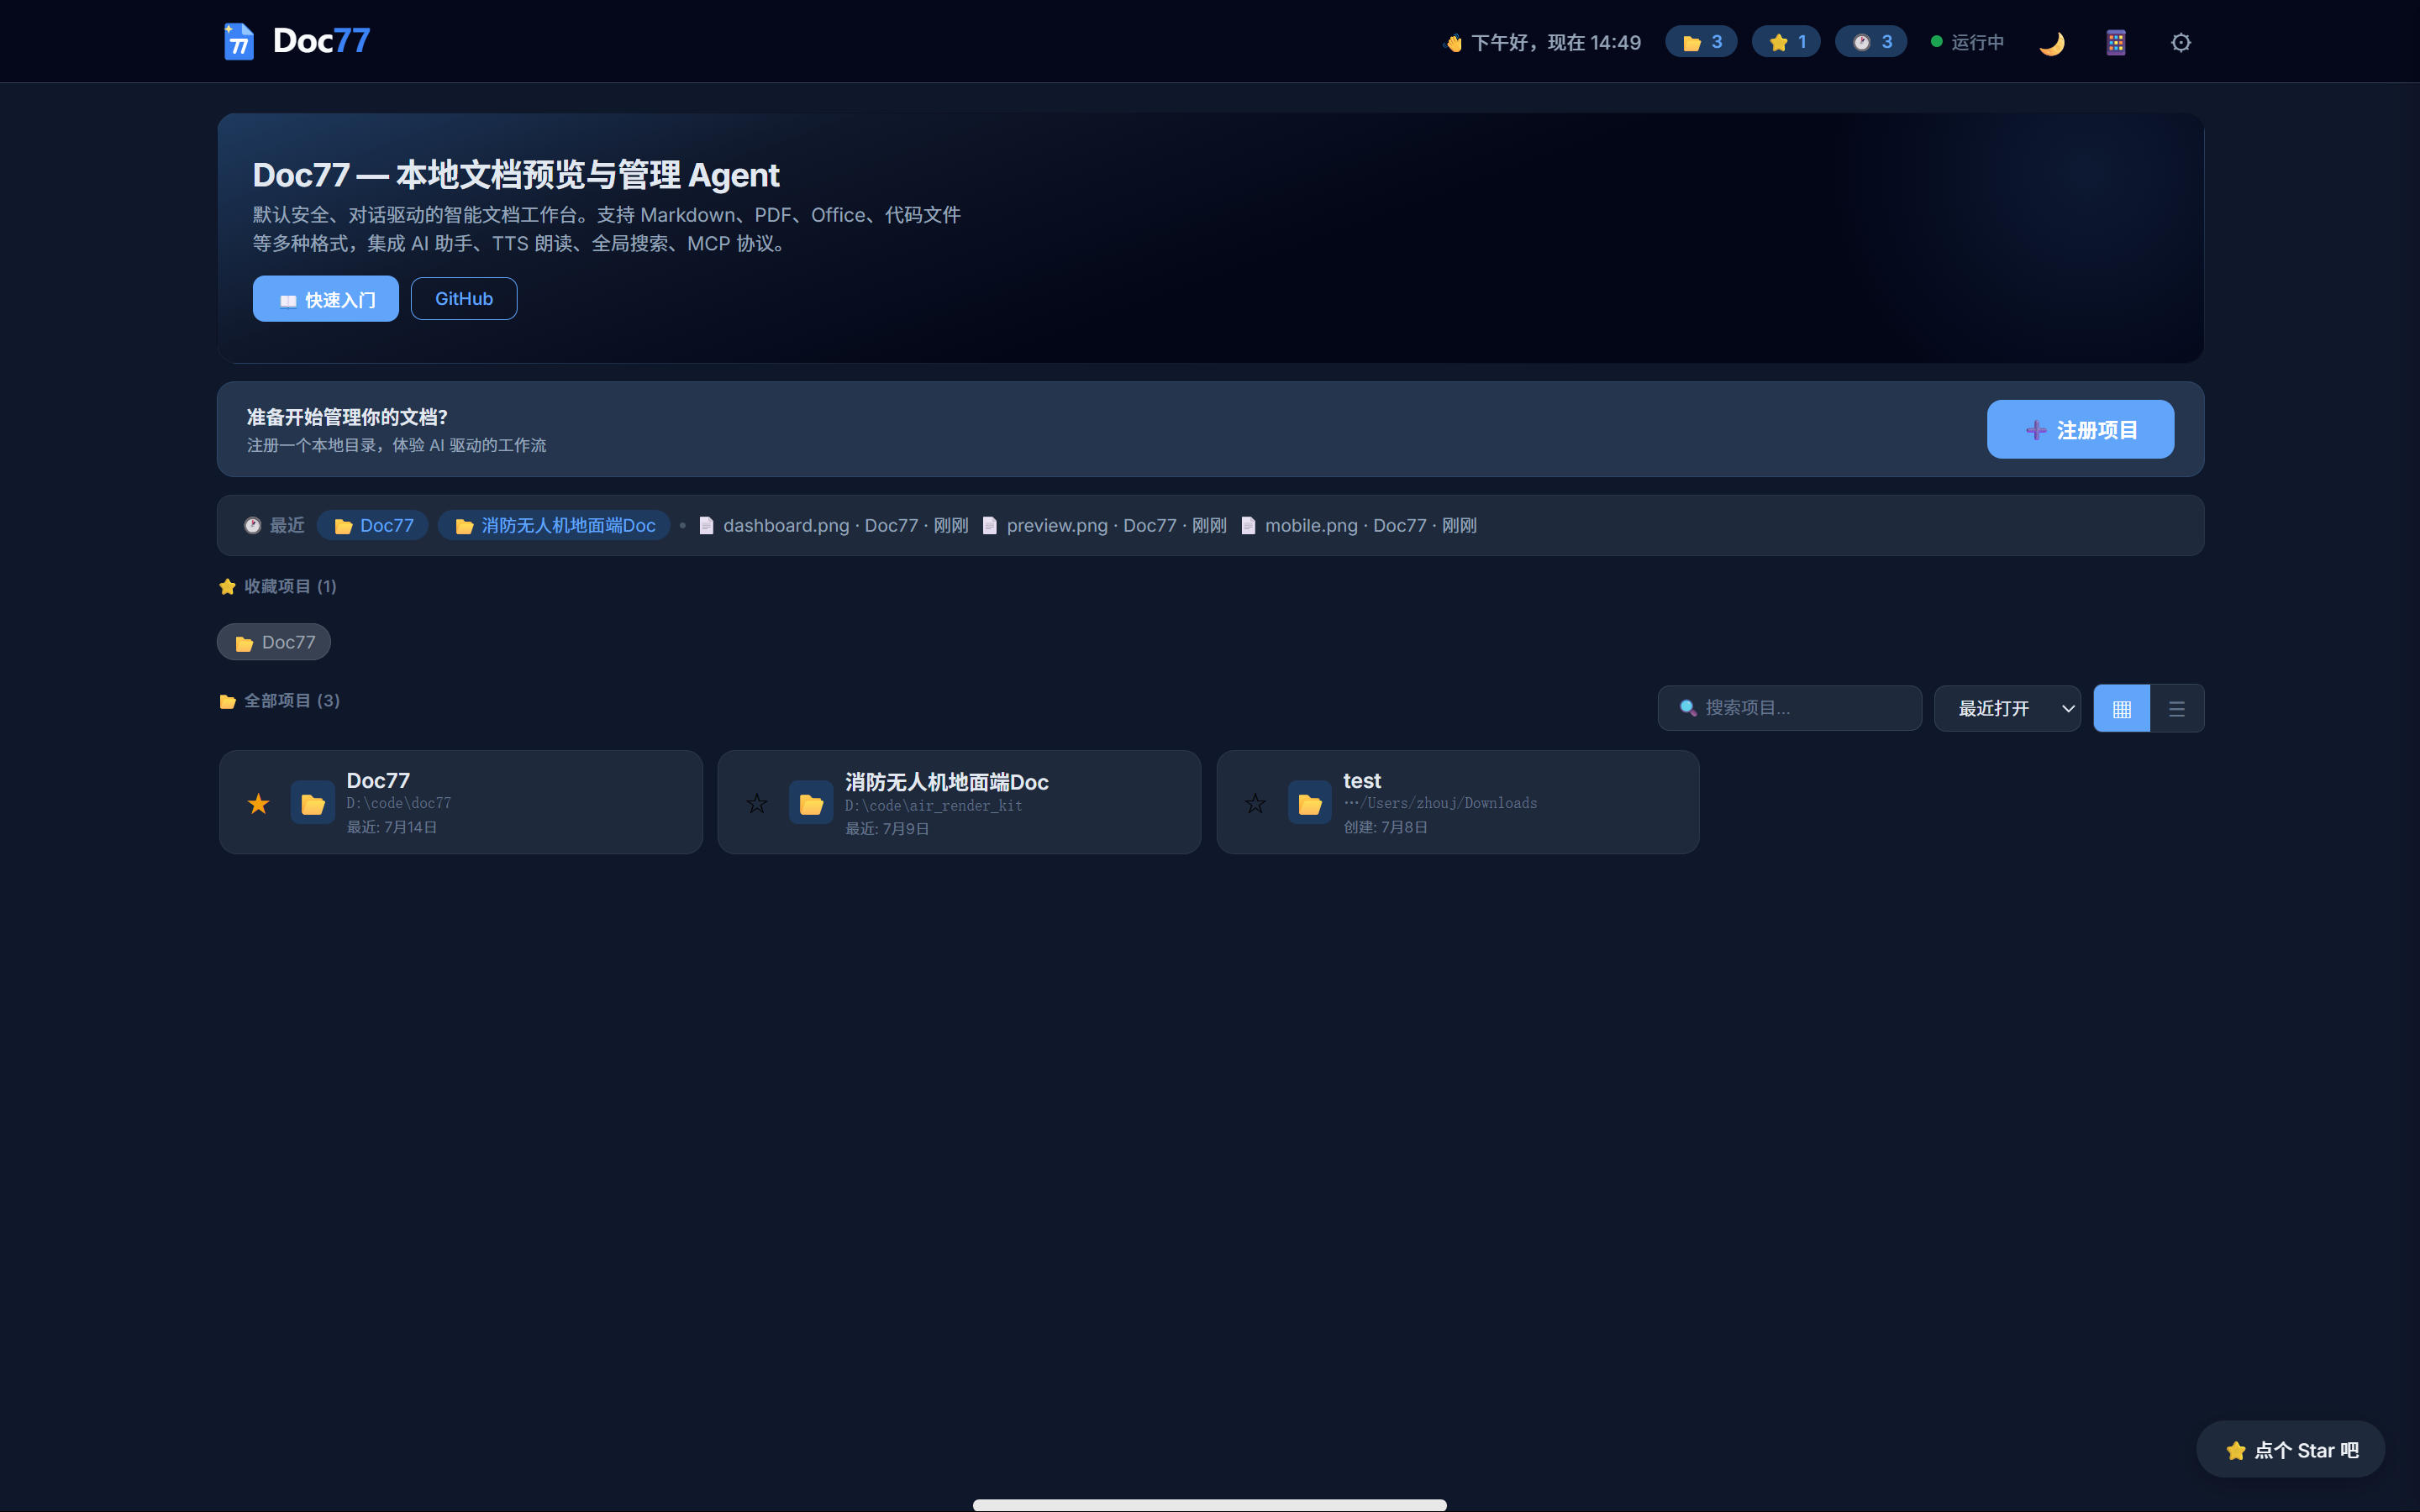Click the folder icon on test card
2420x1512 pixels.
[1309, 803]
